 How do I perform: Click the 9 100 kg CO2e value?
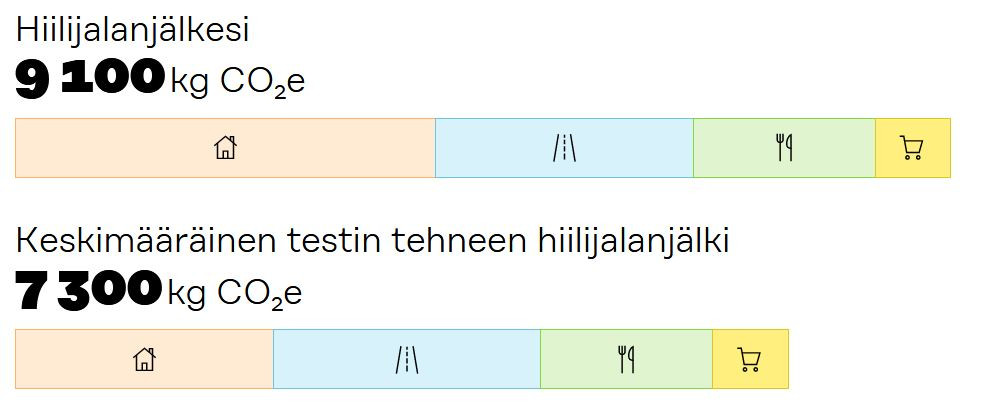[x=160, y=80]
